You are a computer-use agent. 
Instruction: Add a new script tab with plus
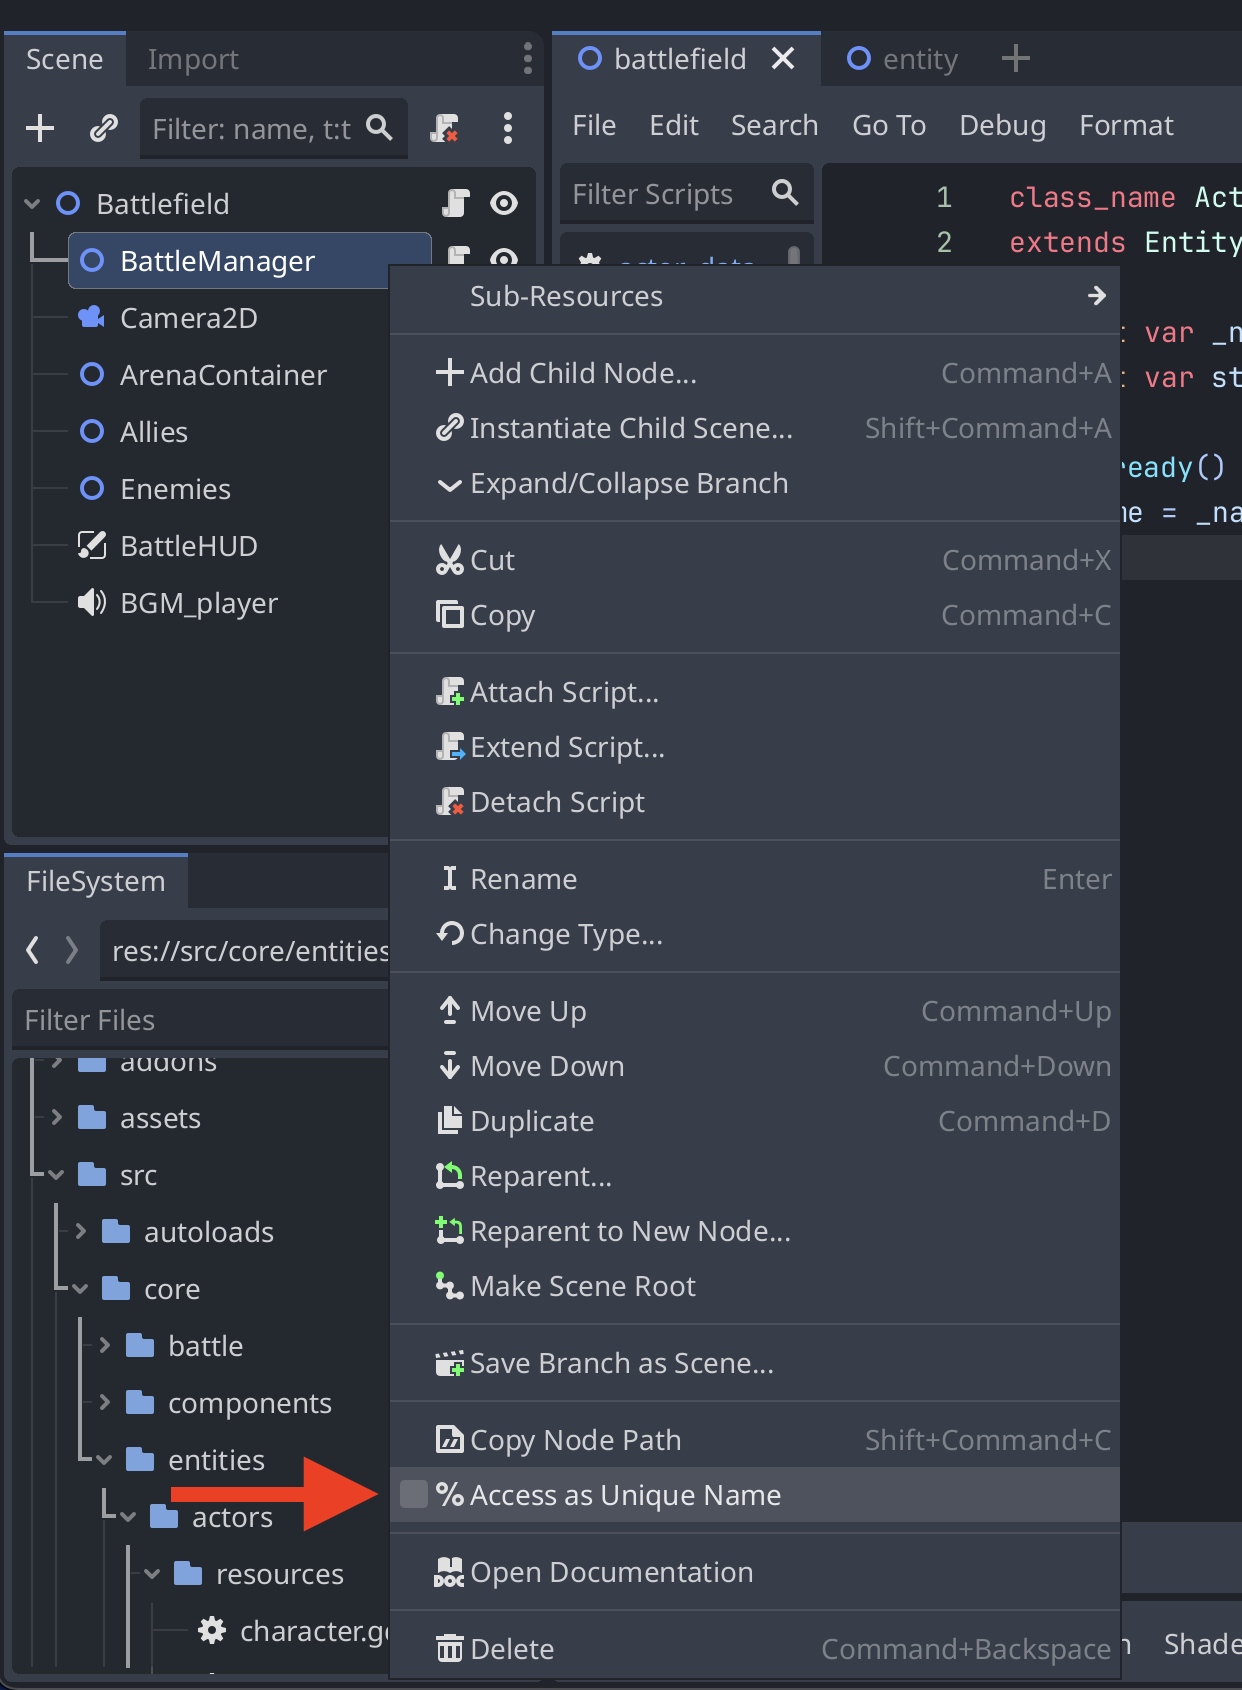1015,59
